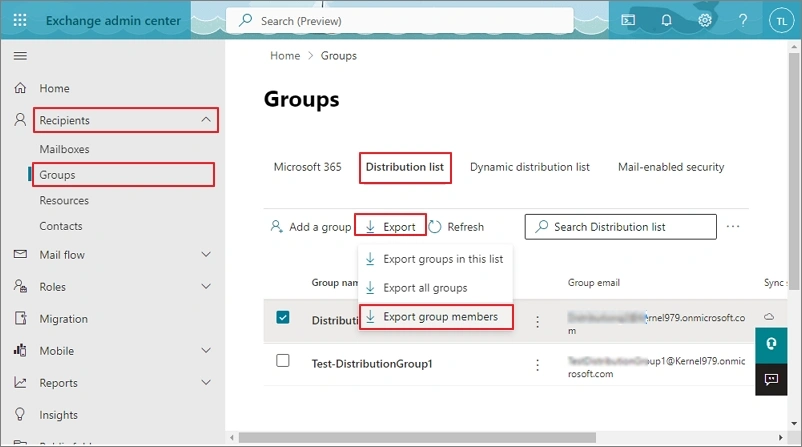Open the notifications bell
Screen dimensions: 802x447
pyautogui.click(x=666, y=20)
